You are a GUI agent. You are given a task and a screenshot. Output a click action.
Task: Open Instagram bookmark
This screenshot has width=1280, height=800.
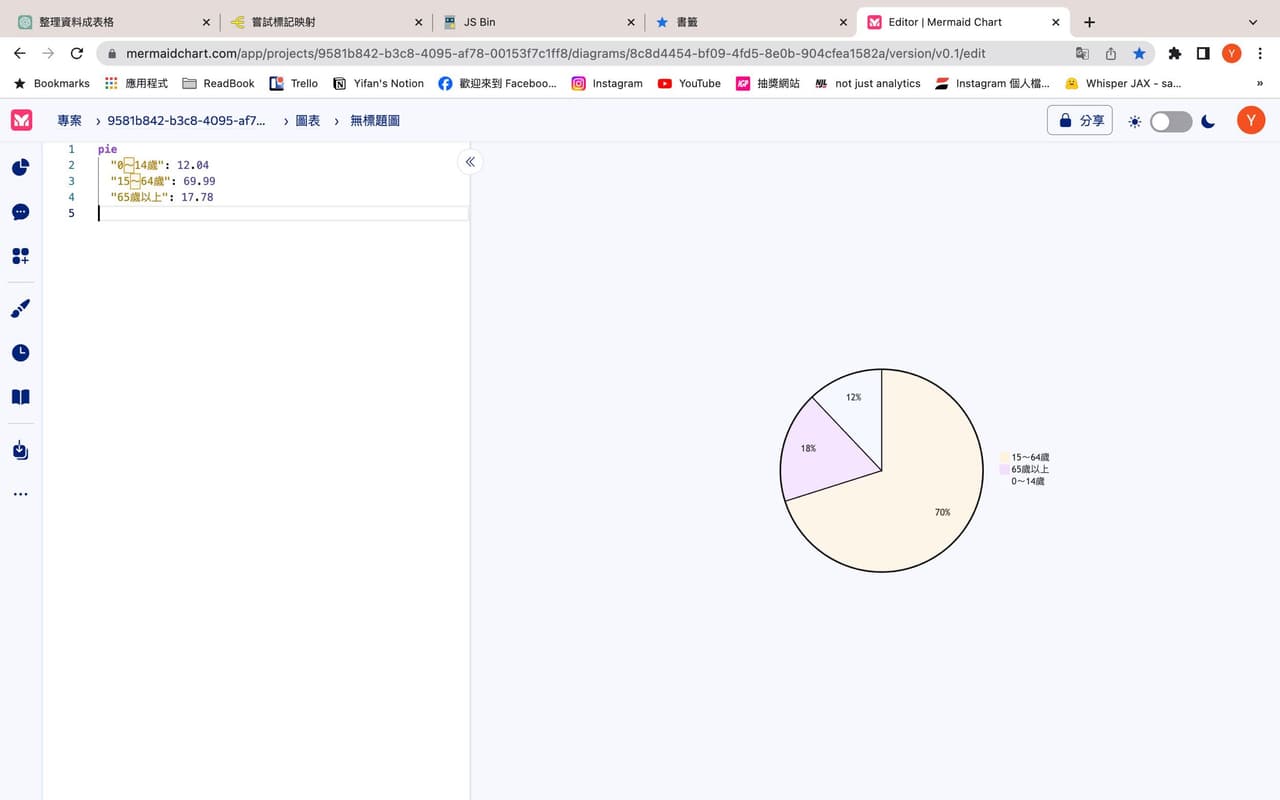(x=607, y=84)
